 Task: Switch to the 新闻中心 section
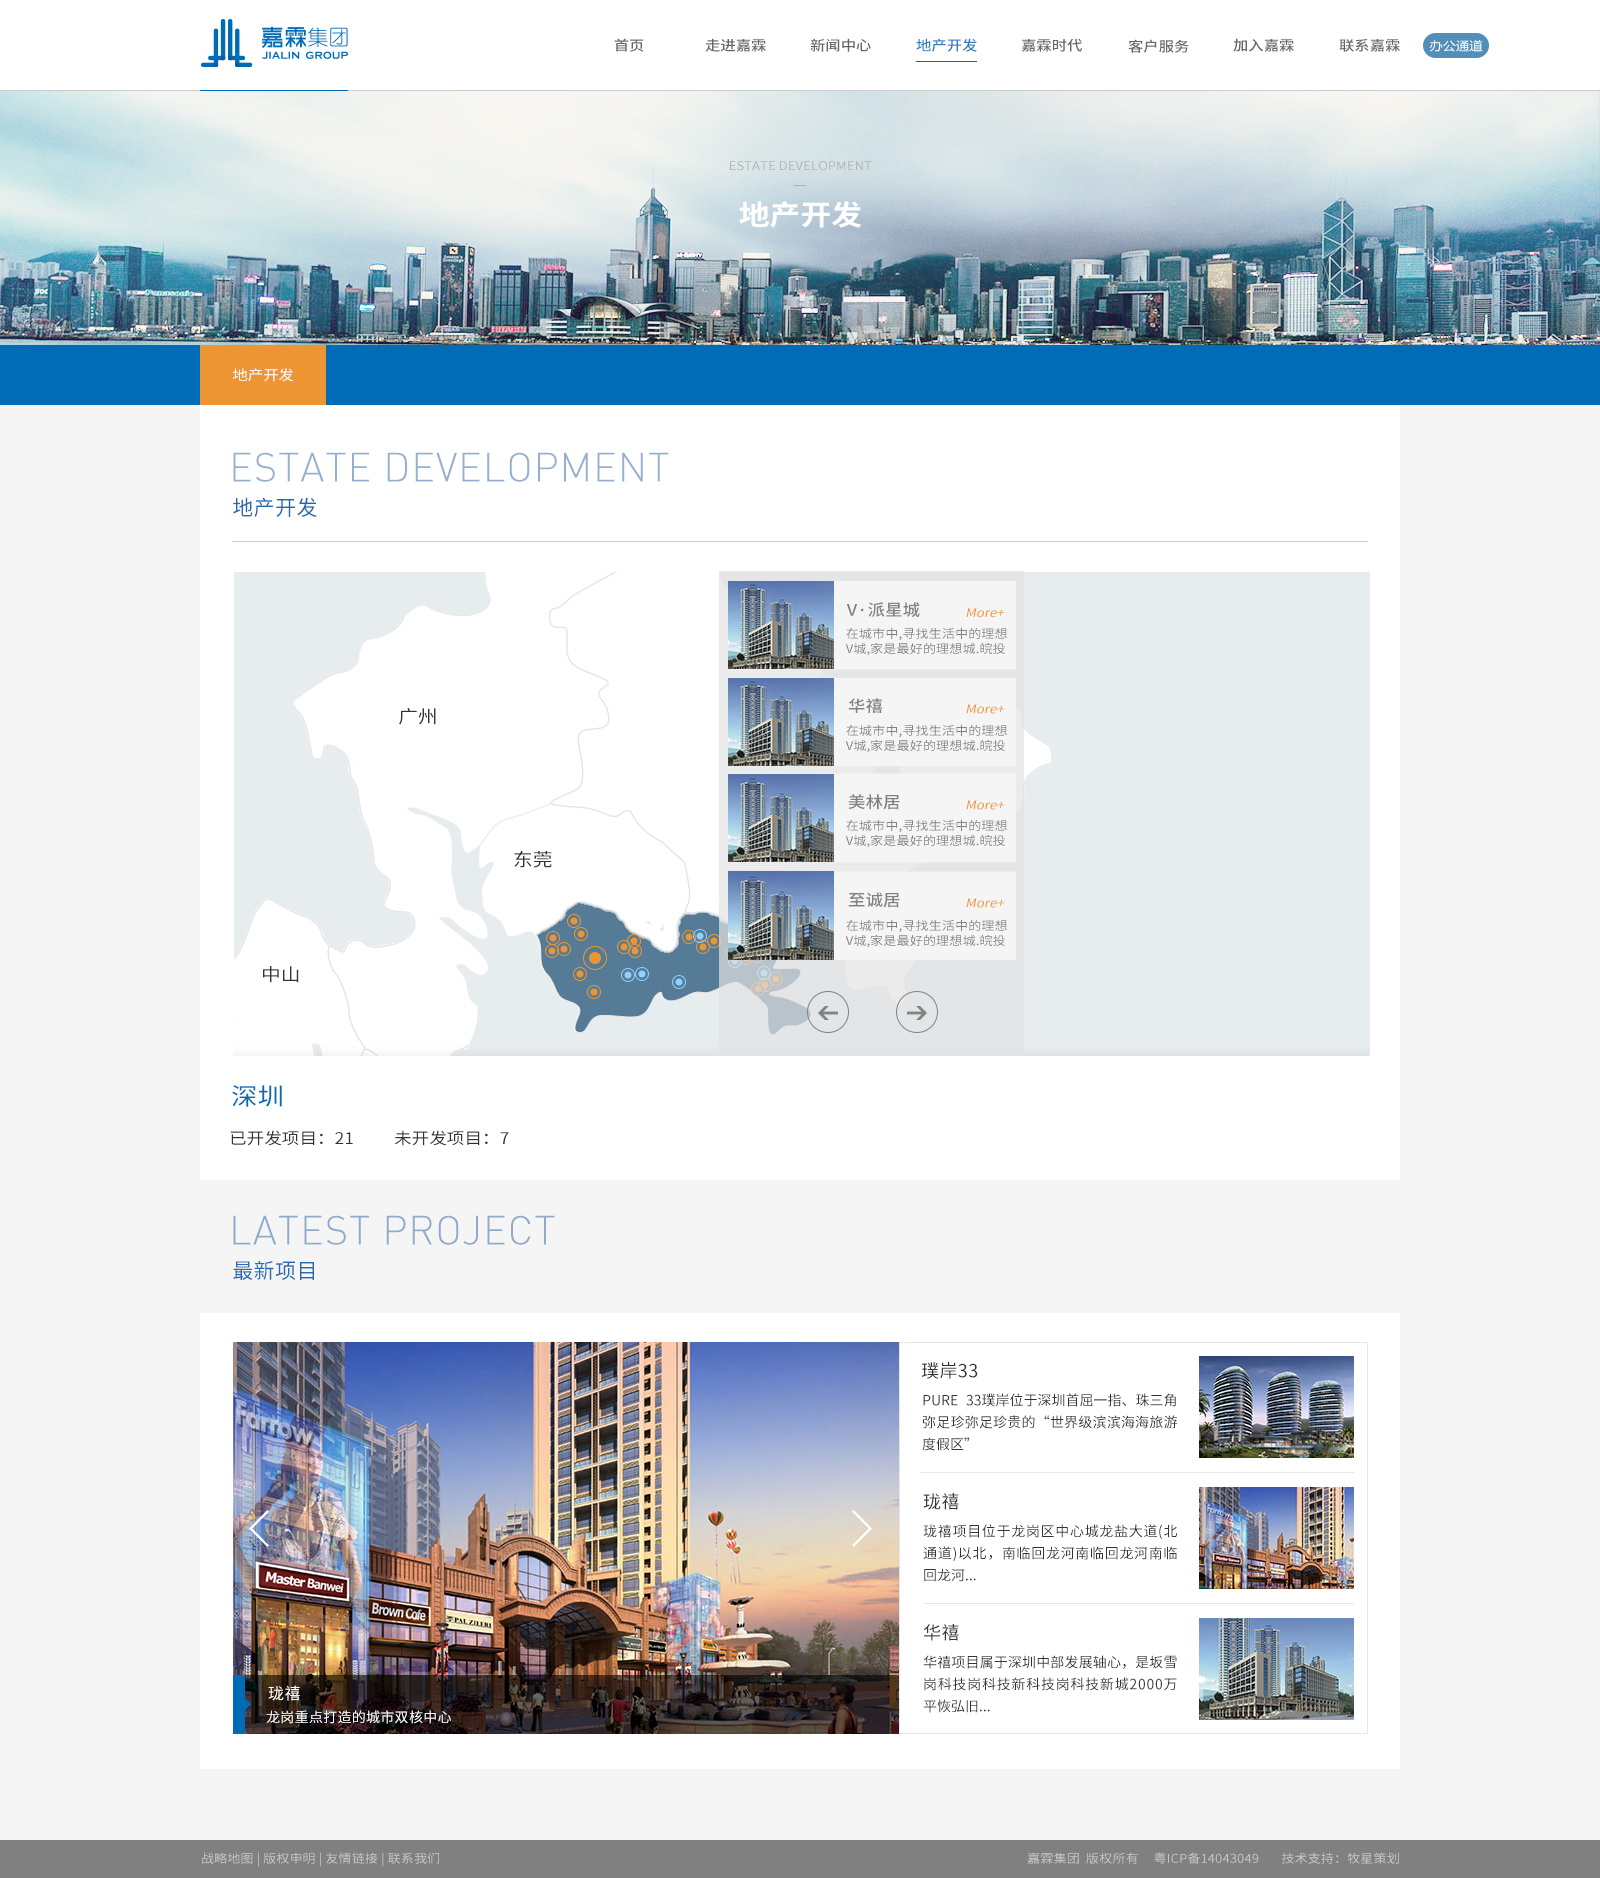(x=839, y=45)
